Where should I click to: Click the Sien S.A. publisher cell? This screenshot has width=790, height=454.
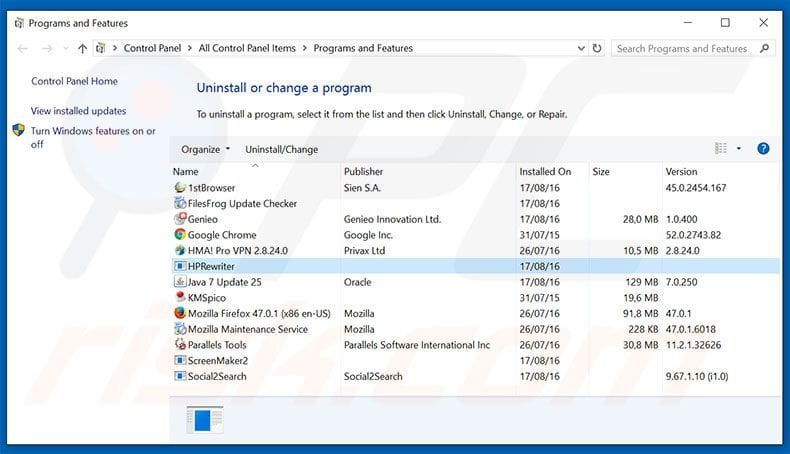tap(362, 187)
